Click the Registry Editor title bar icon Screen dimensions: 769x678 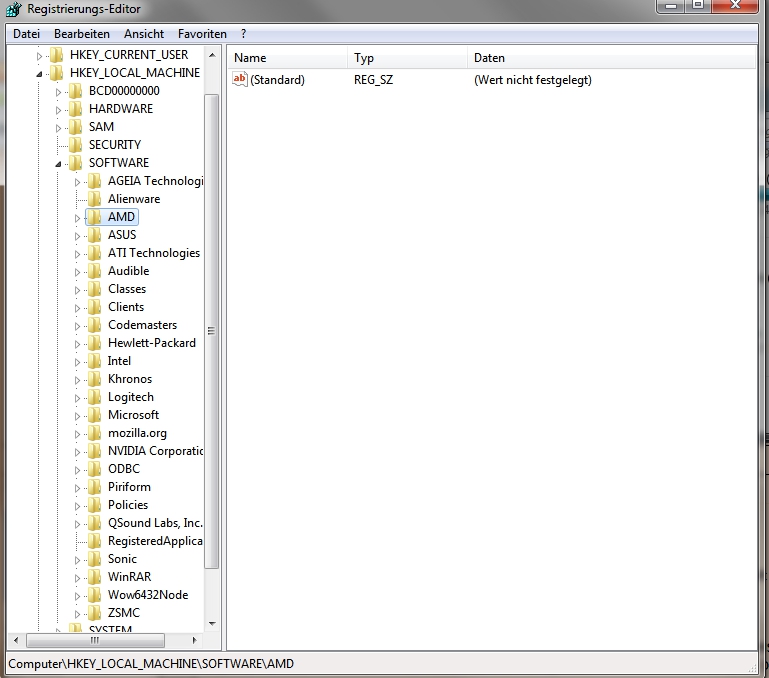[14, 9]
